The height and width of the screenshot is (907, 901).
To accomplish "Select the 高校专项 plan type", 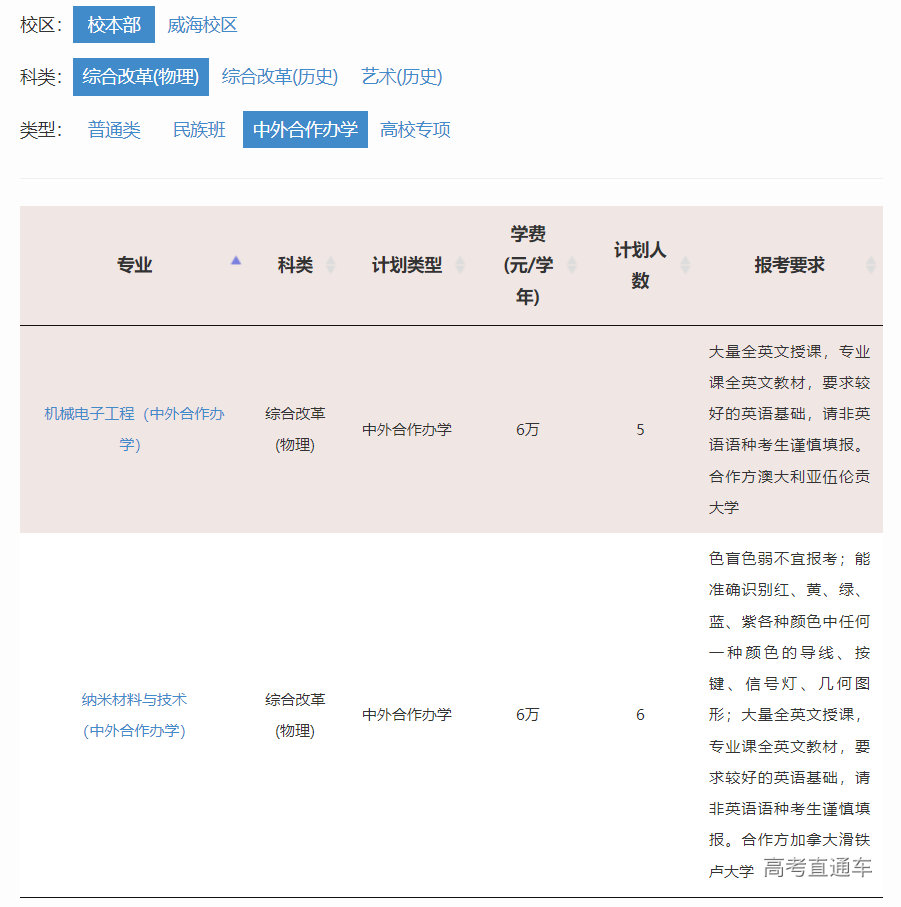I will tap(416, 129).
